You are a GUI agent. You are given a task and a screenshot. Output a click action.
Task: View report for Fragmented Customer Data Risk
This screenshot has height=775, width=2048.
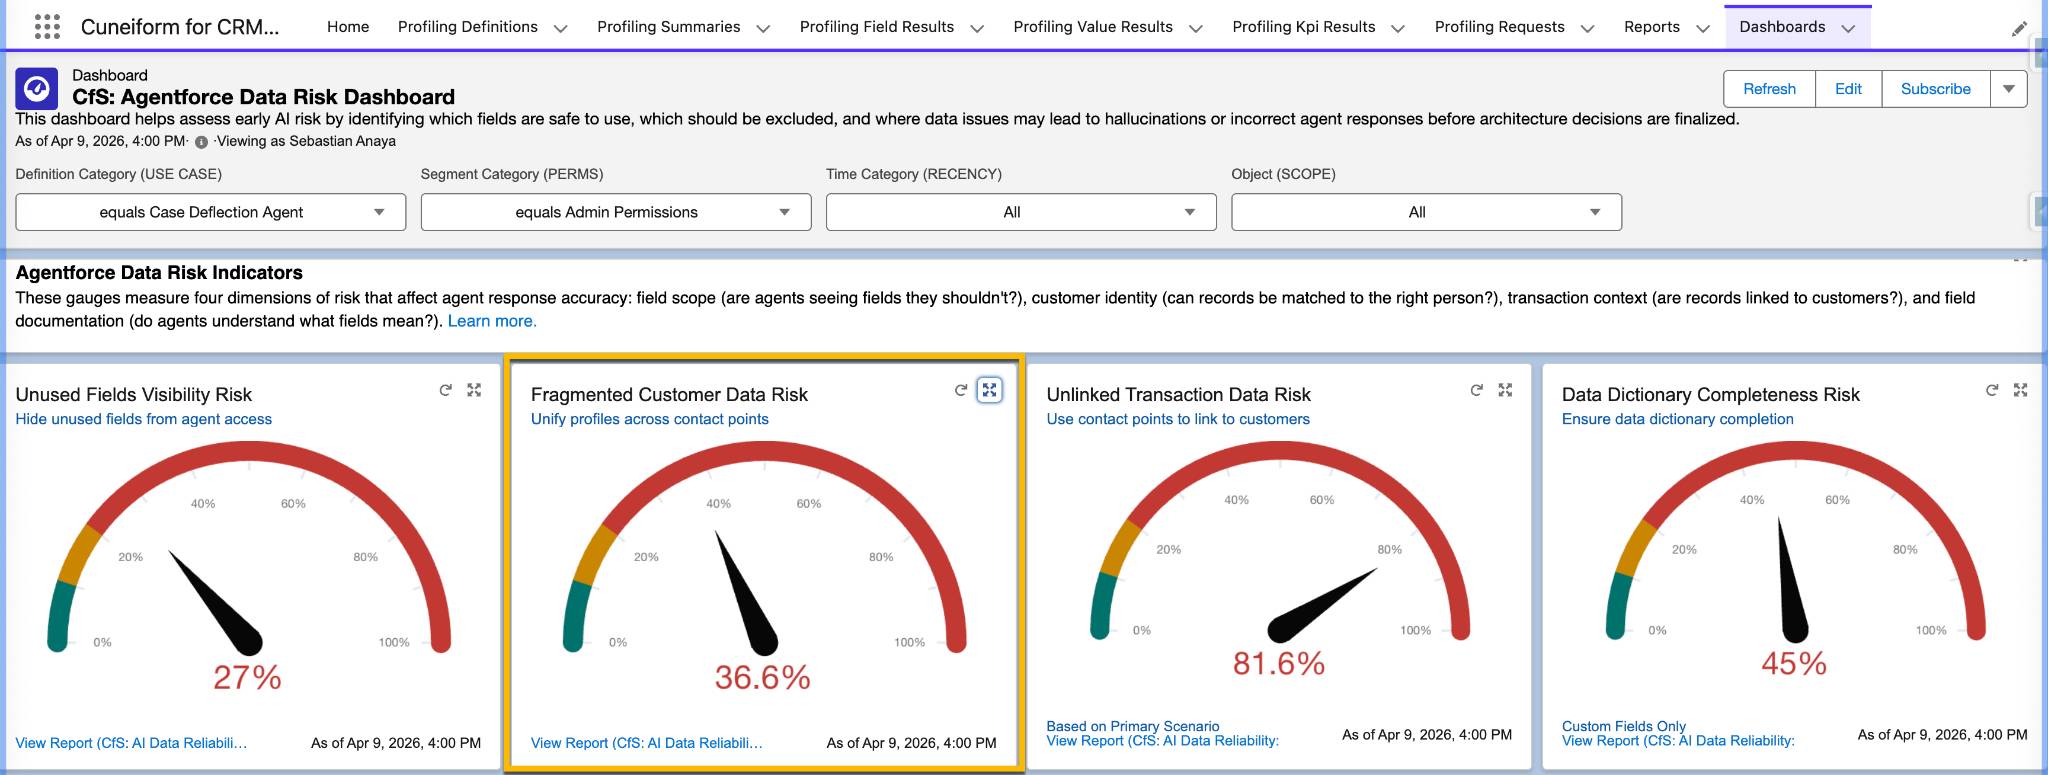[647, 743]
